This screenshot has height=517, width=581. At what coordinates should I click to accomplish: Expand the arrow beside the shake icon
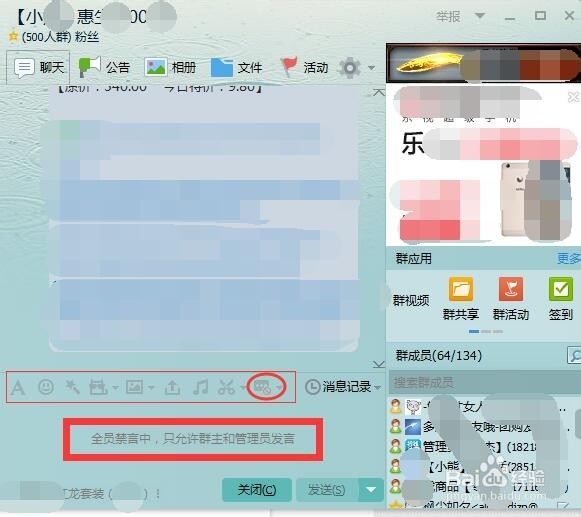tap(115, 388)
